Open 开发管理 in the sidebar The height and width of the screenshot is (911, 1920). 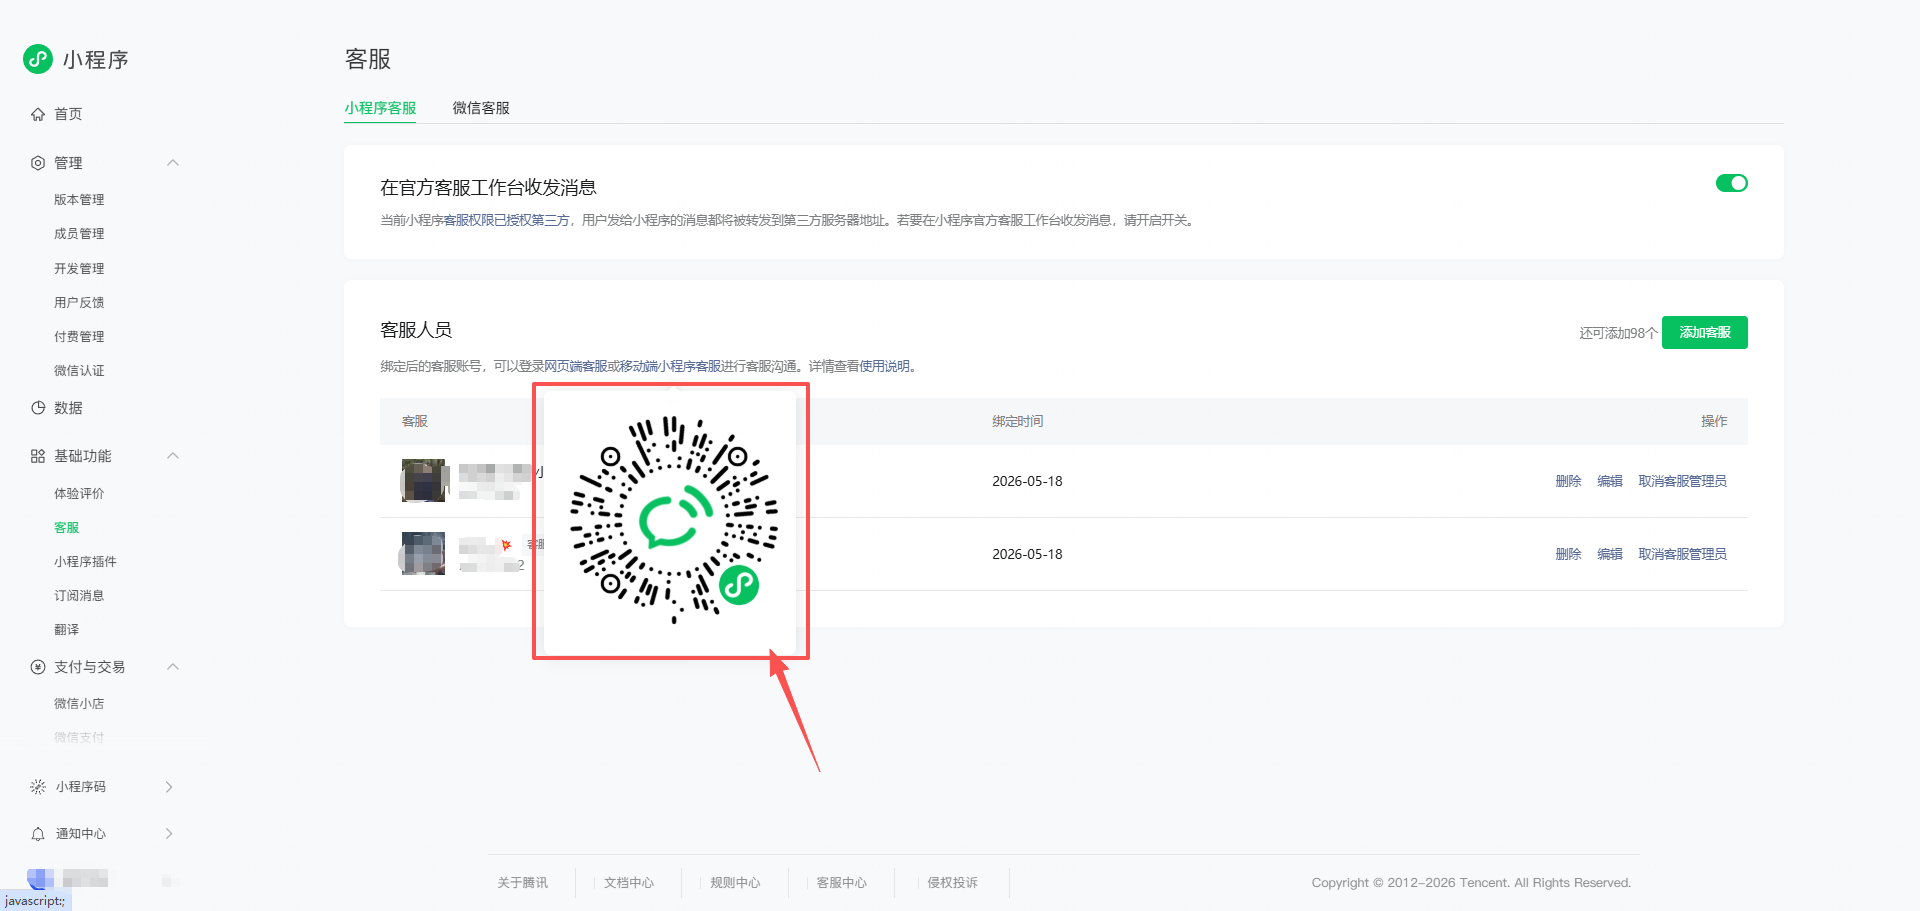click(79, 269)
